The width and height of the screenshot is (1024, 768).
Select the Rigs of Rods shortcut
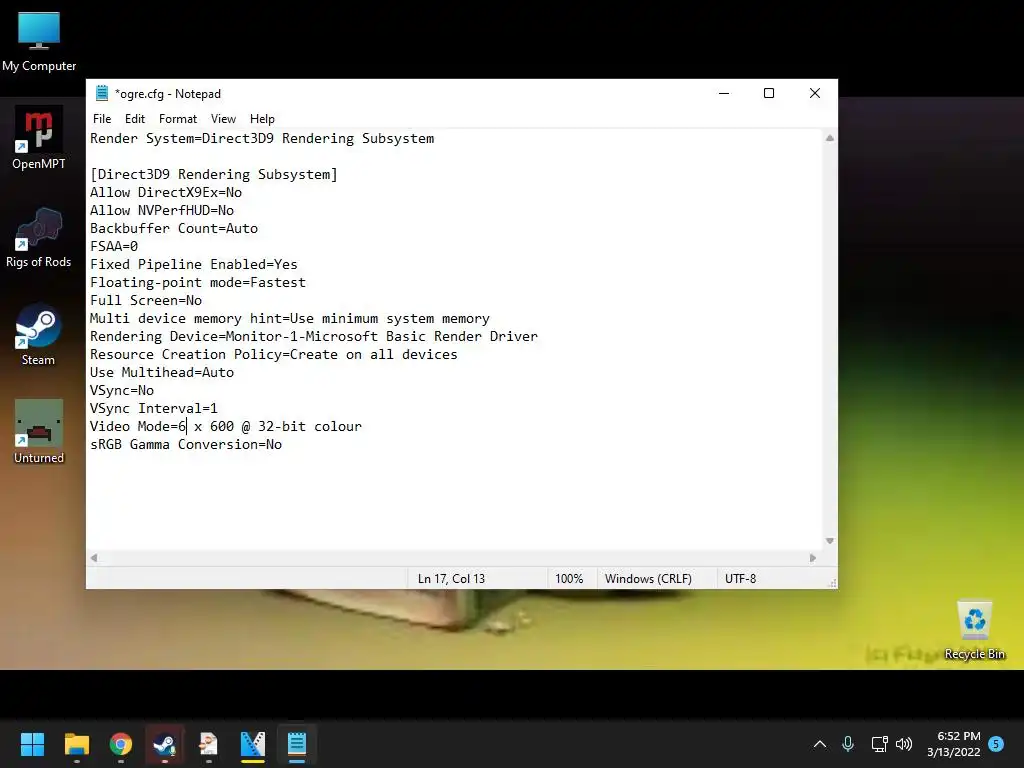[x=39, y=238]
